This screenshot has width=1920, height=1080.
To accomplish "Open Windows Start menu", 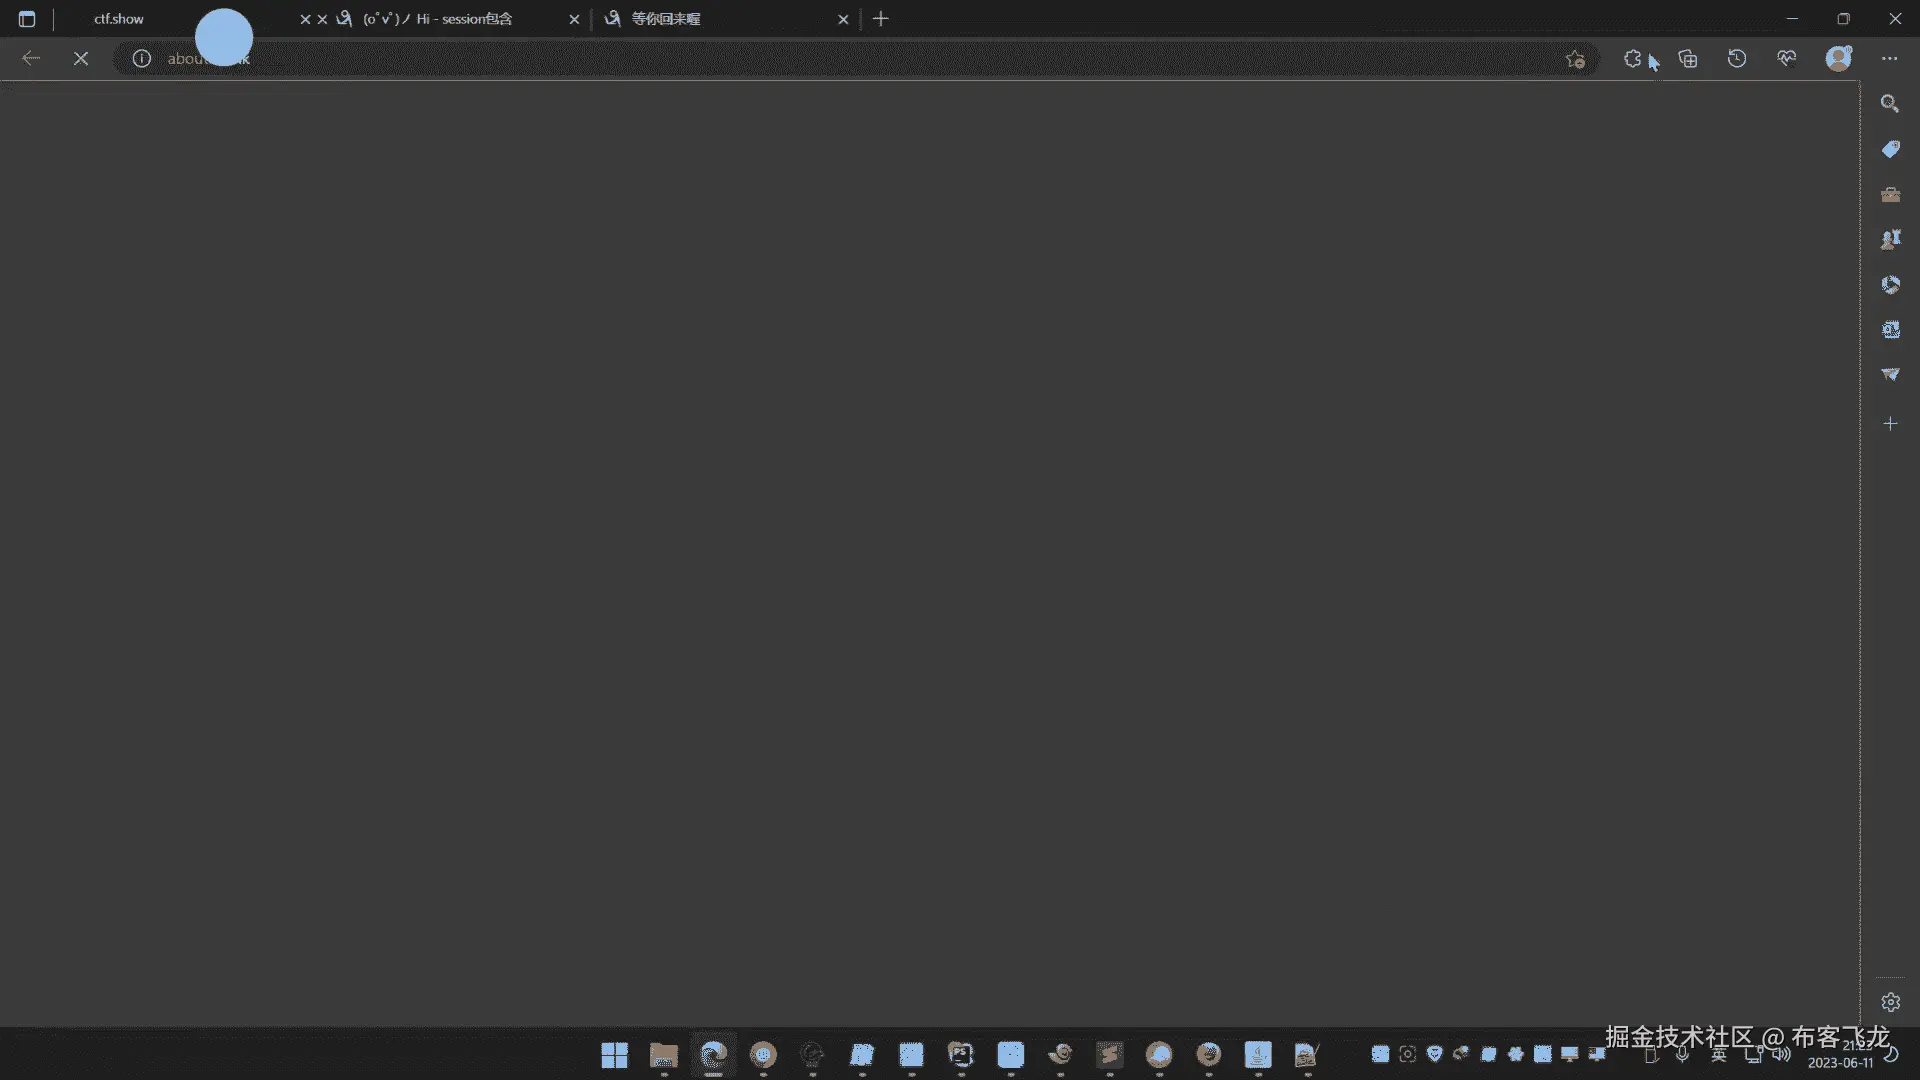I will 614,1055.
